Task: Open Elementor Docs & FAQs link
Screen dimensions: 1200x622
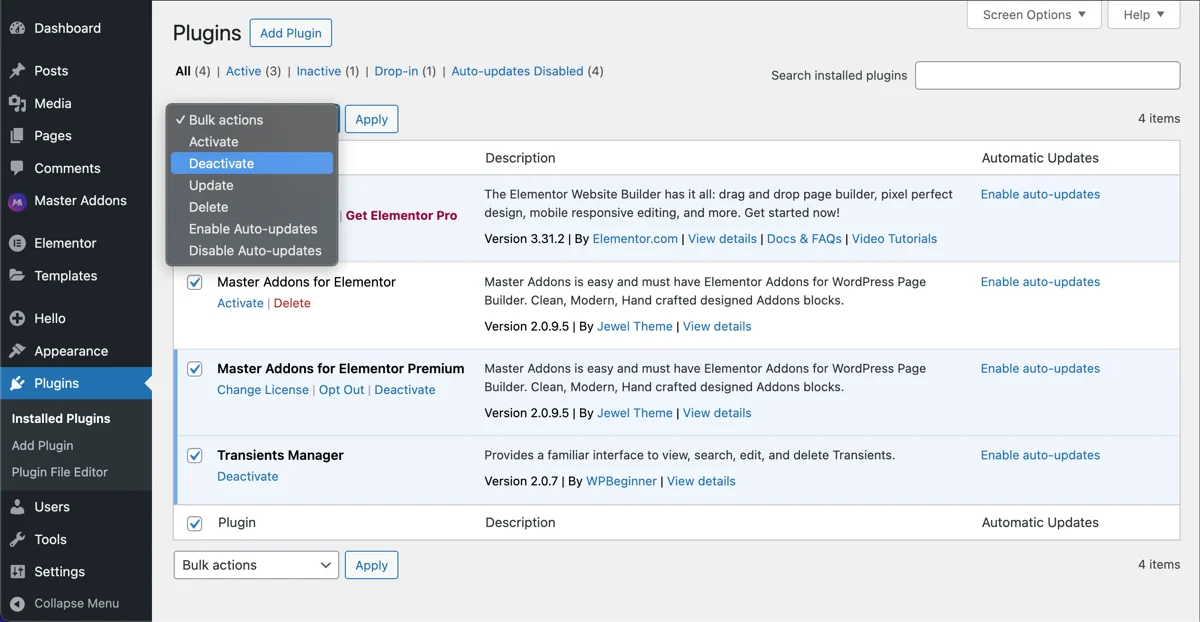Action: 804,239
